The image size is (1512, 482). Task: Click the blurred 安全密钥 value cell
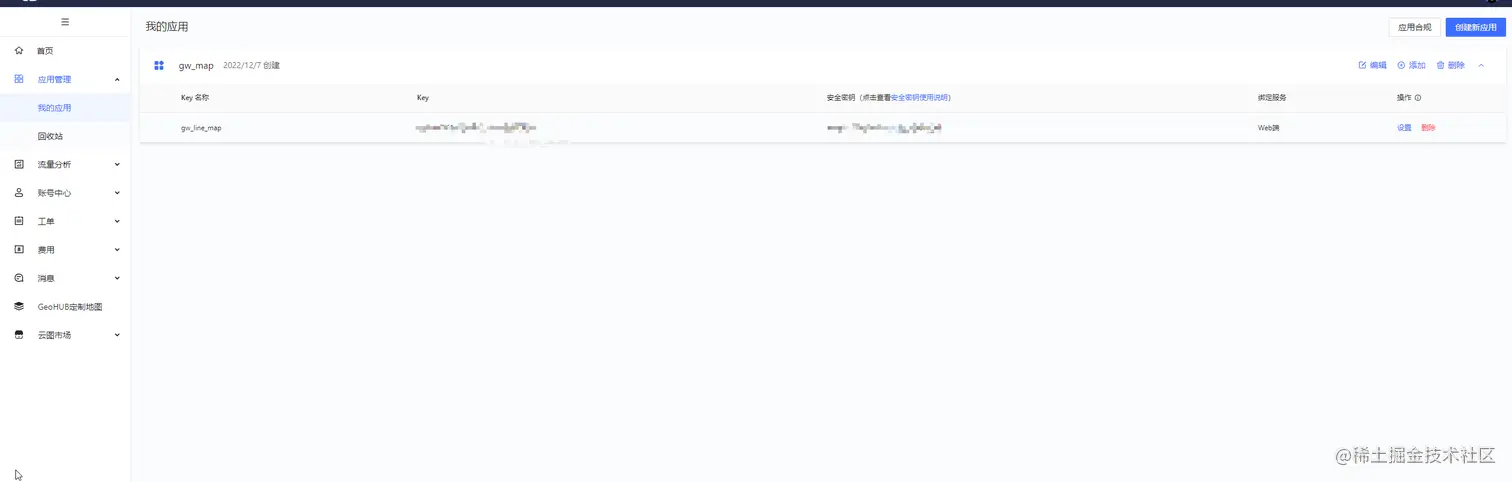(x=885, y=128)
